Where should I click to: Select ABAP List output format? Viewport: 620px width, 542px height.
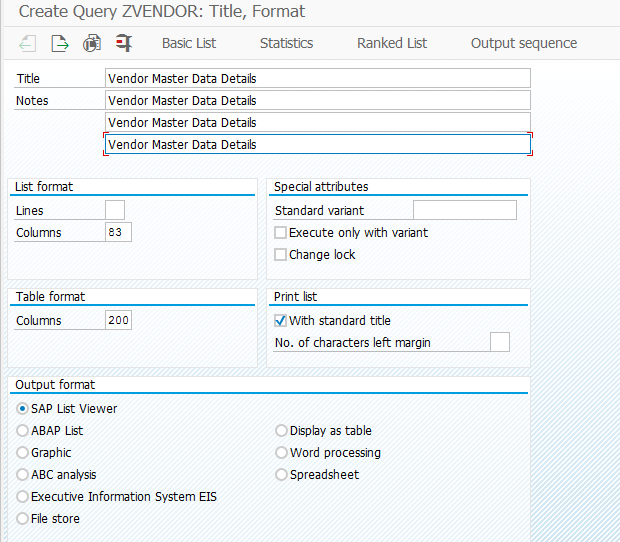coord(23,431)
